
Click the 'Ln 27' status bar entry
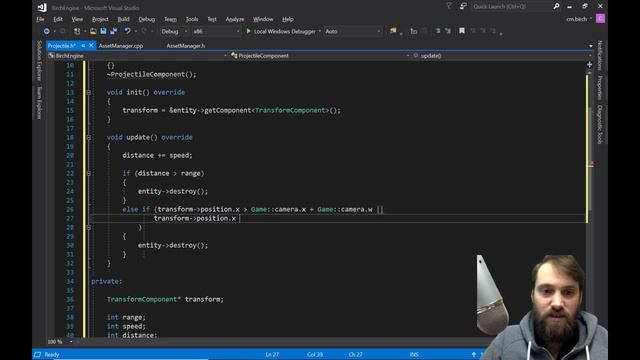pyautogui.click(x=272, y=354)
